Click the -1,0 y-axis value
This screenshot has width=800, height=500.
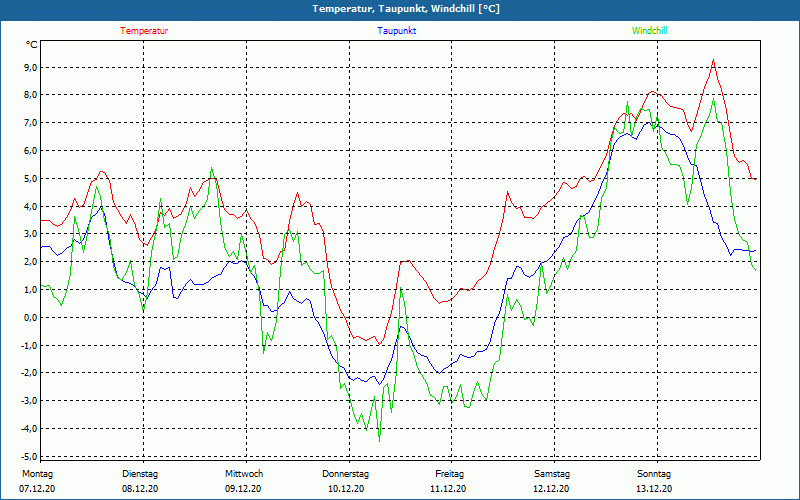pos(29,345)
